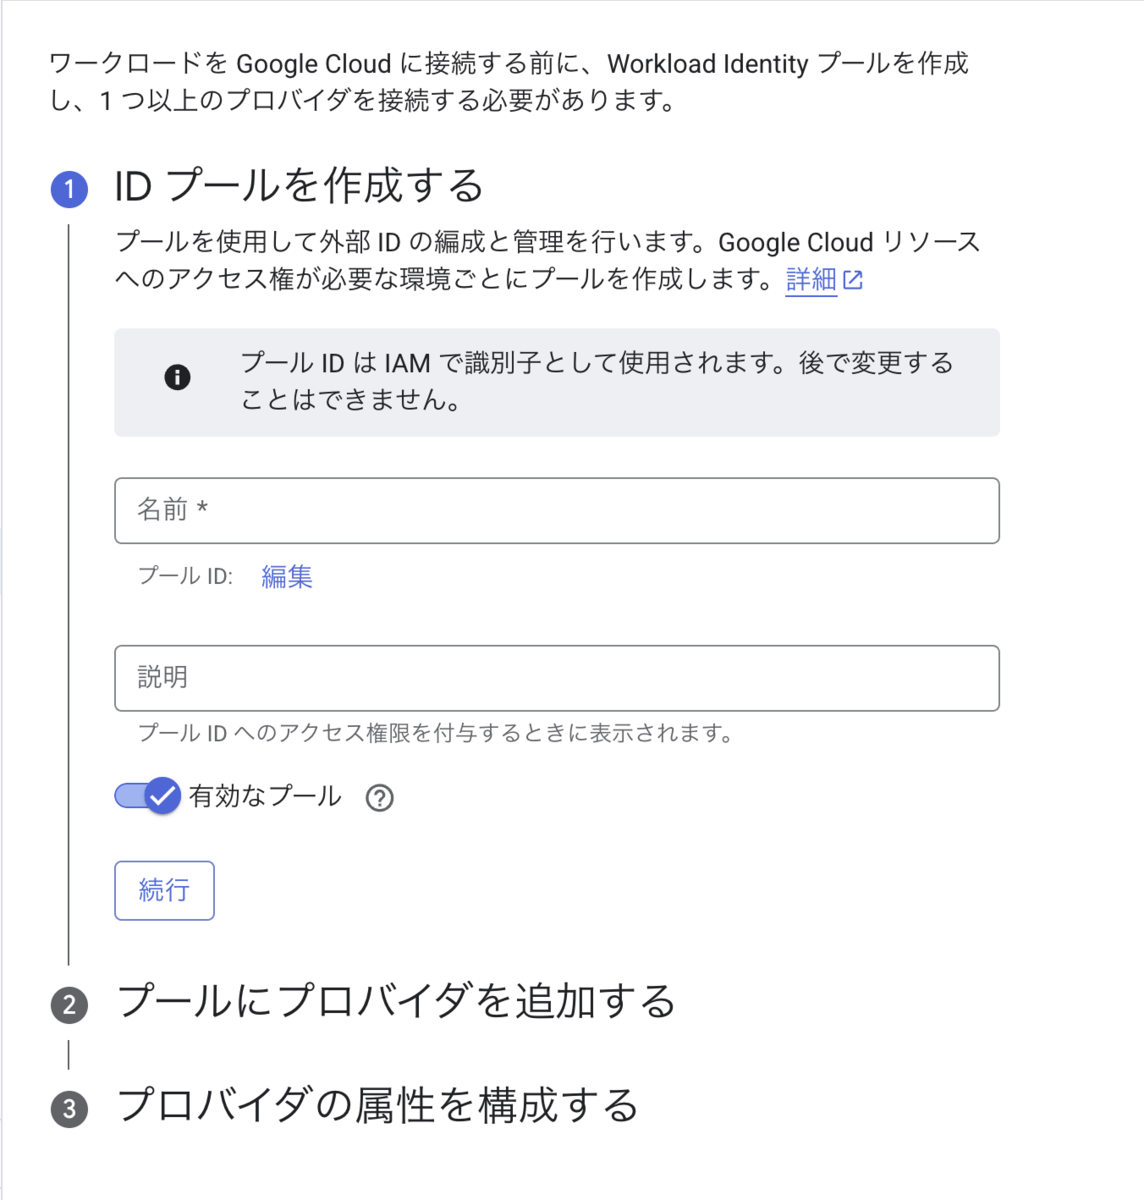The image size is (1144, 1200).
Task: Click the IAM identifier notice banner text
Action: click(597, 381)
